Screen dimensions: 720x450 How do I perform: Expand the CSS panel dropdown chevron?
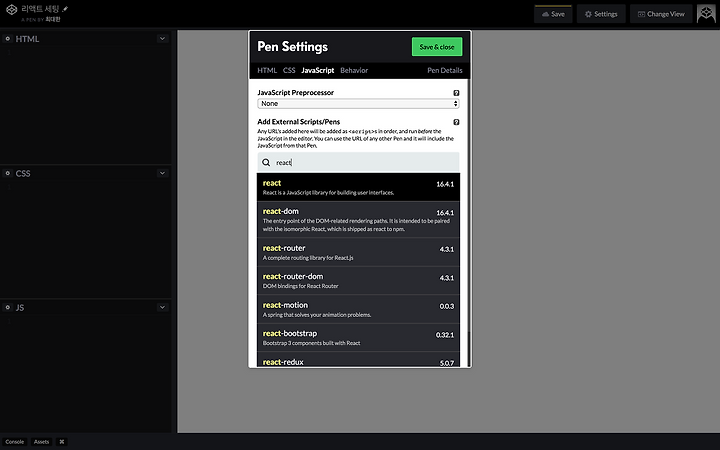162,173
